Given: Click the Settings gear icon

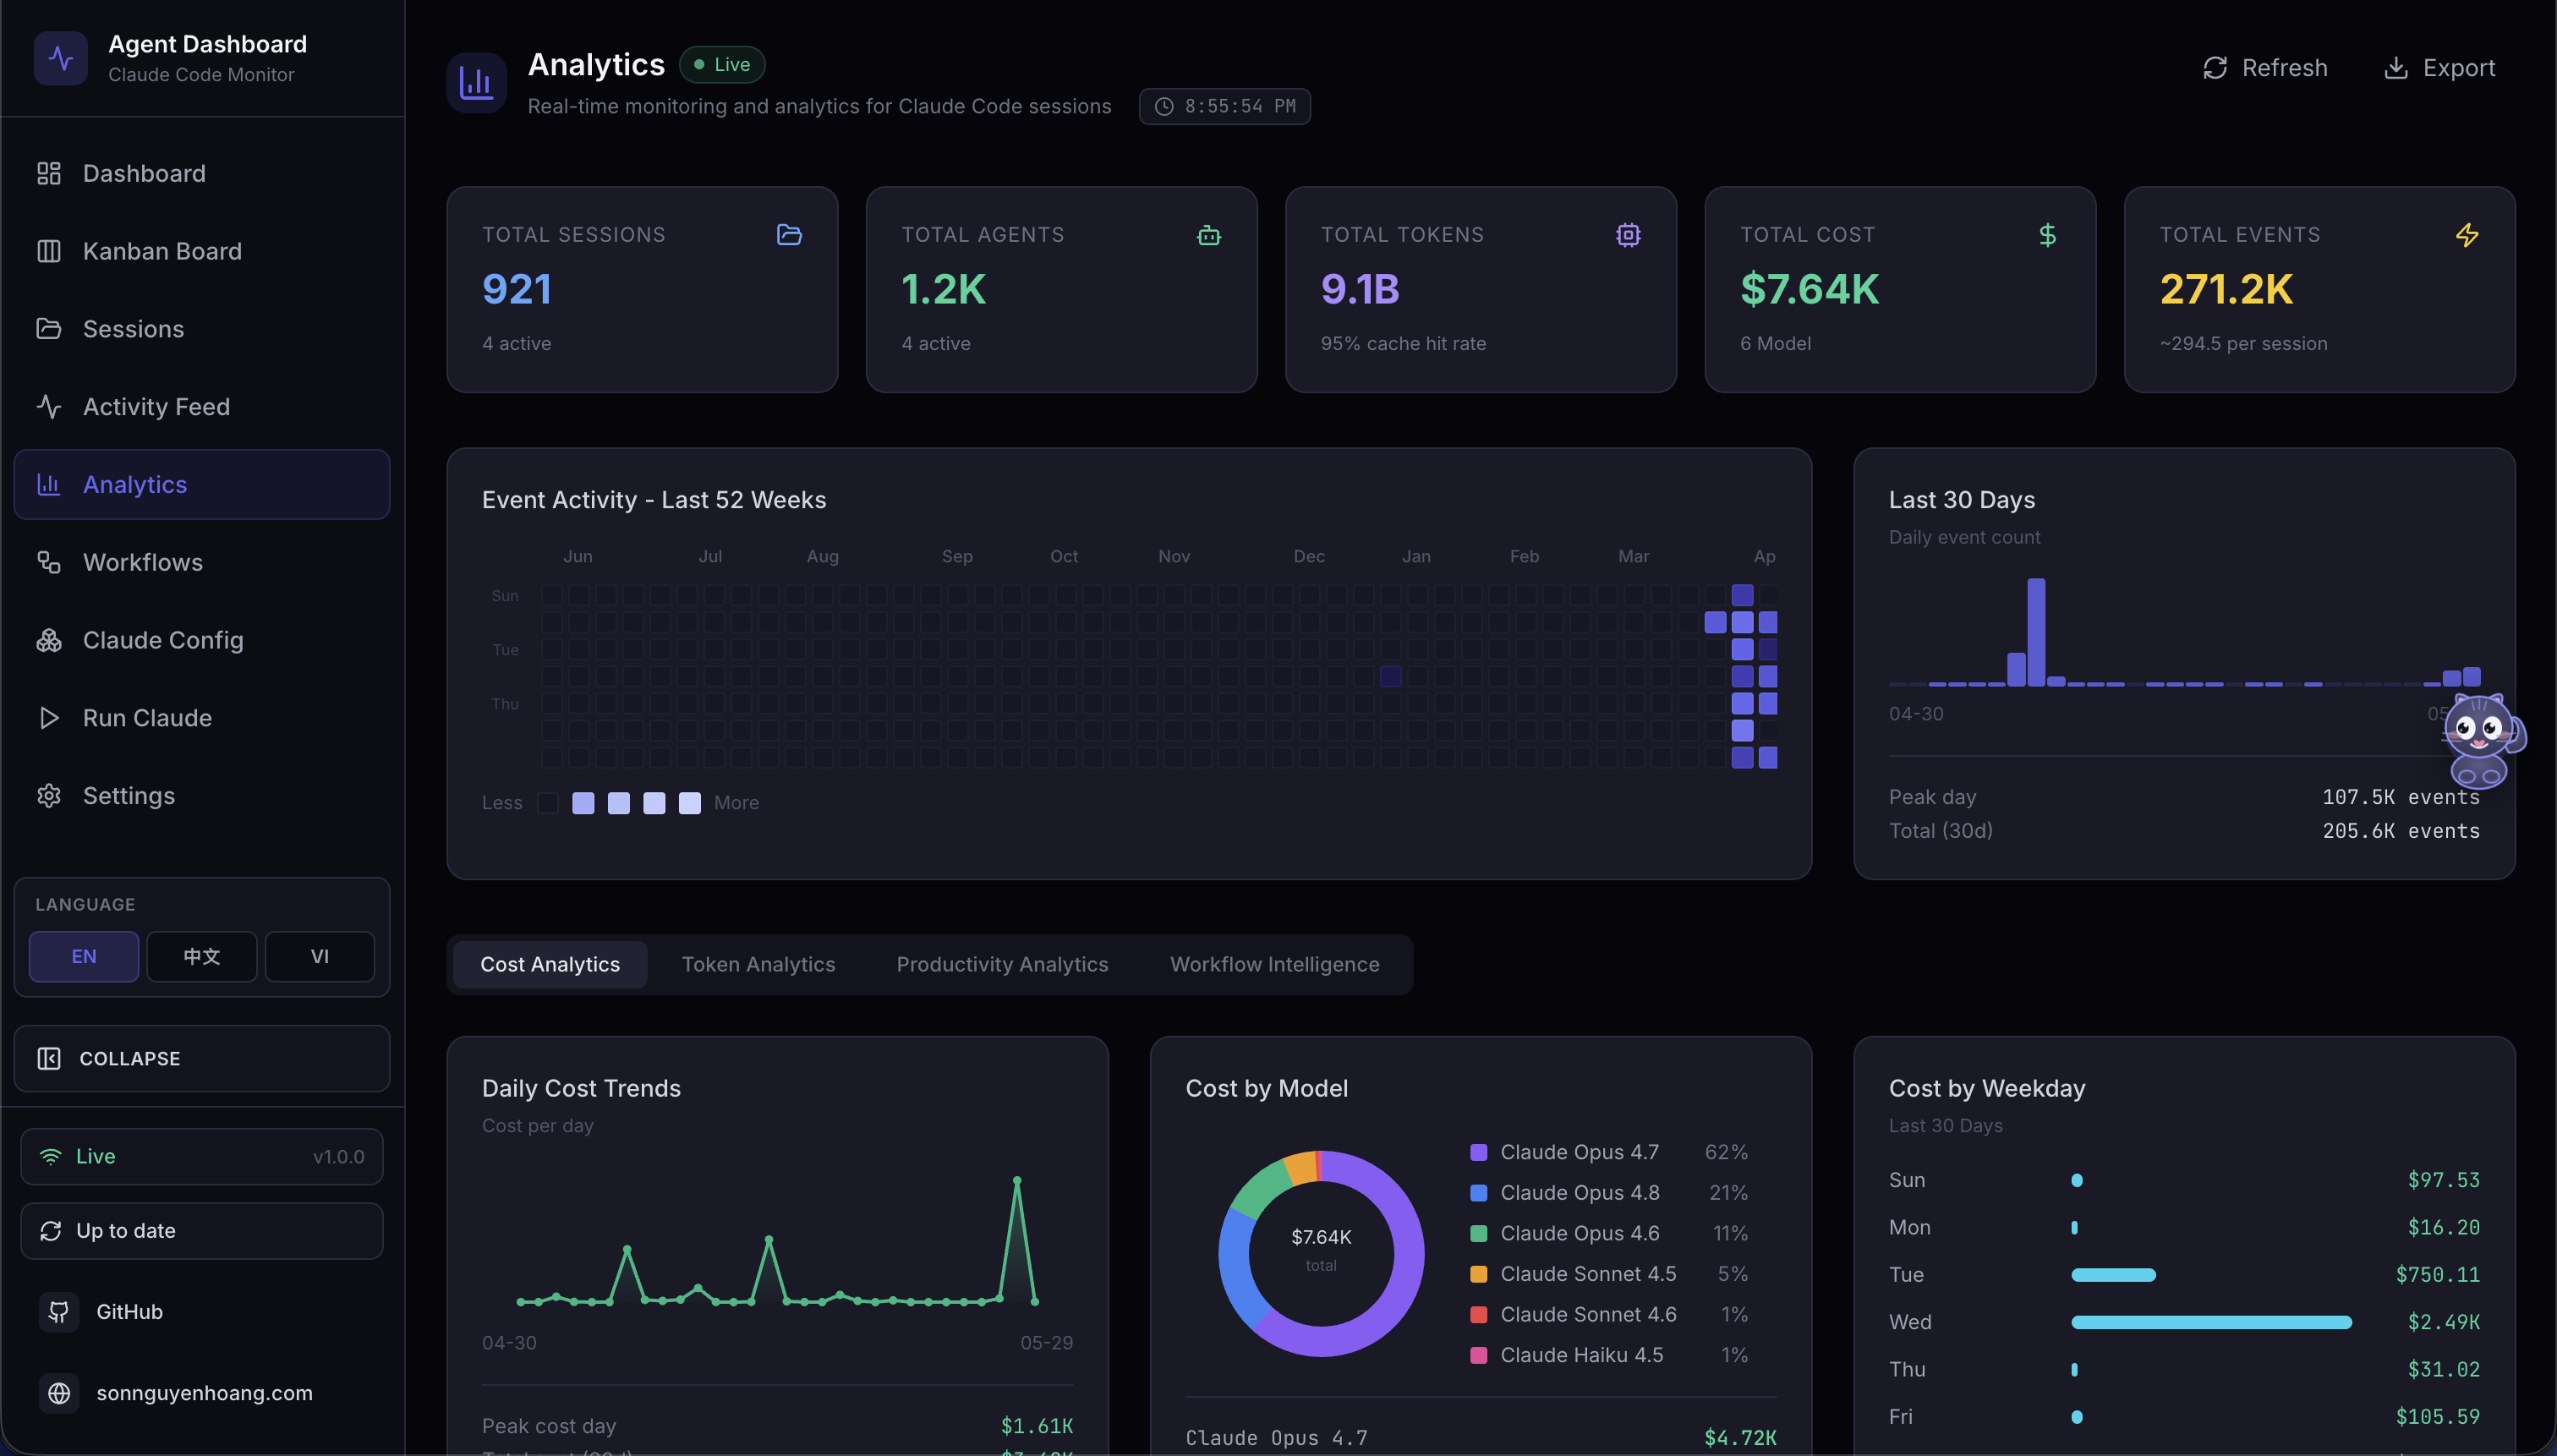Looking at the screenshot, I should coord(49,795).
